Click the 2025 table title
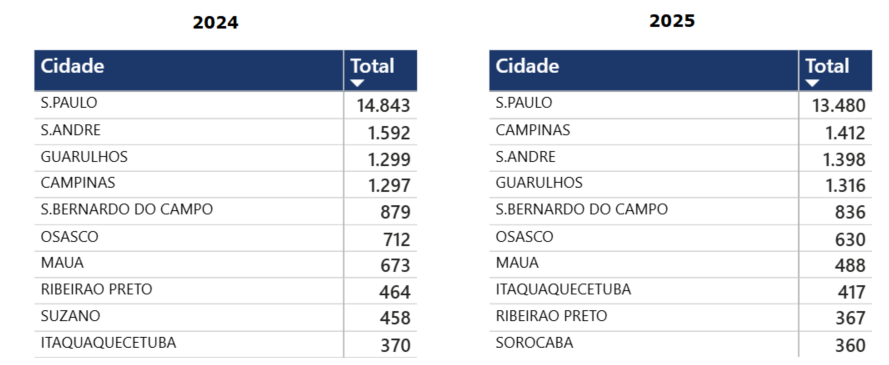This screenshot has height=365, width=889. point(672,21)
